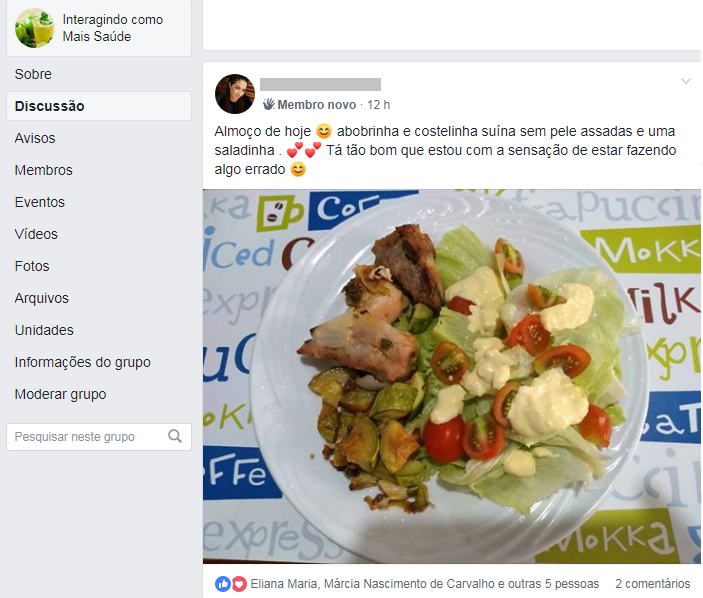Open the food plate photo
The height and width of the screenshot is (598, 703).
tap(452, 376)
